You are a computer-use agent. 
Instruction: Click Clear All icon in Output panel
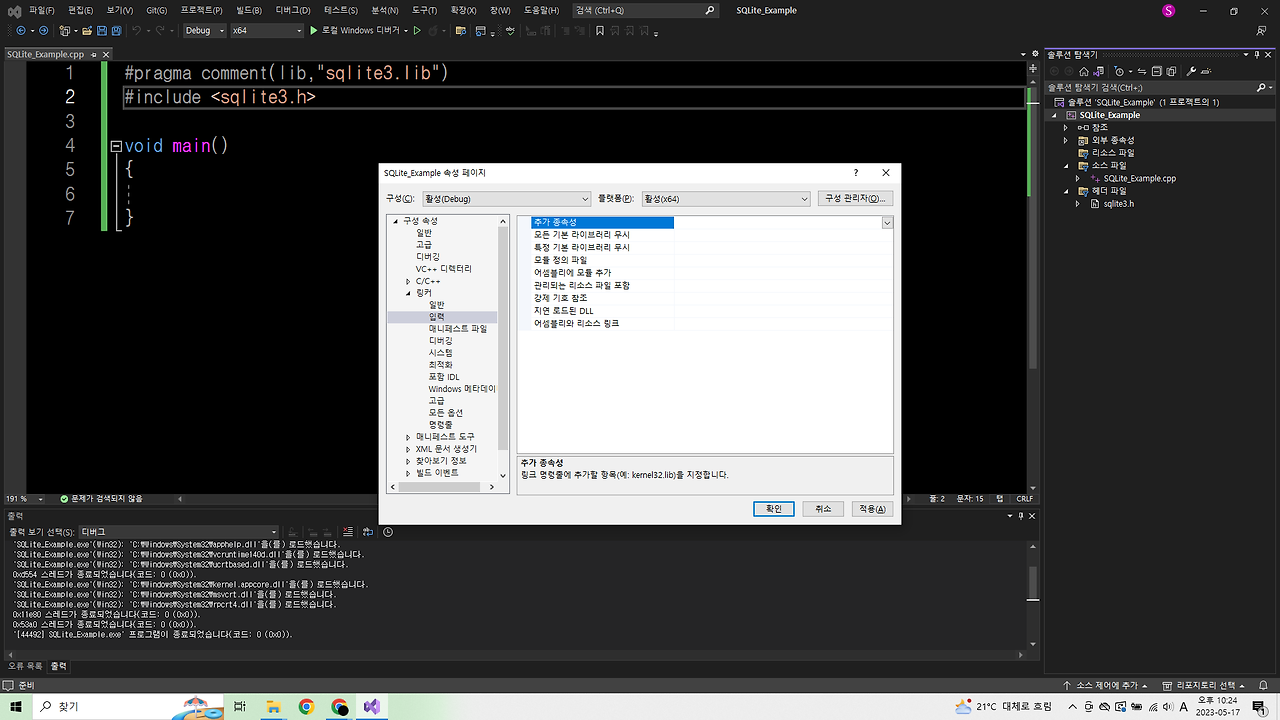pyautogui.click(x=348, y=532)
